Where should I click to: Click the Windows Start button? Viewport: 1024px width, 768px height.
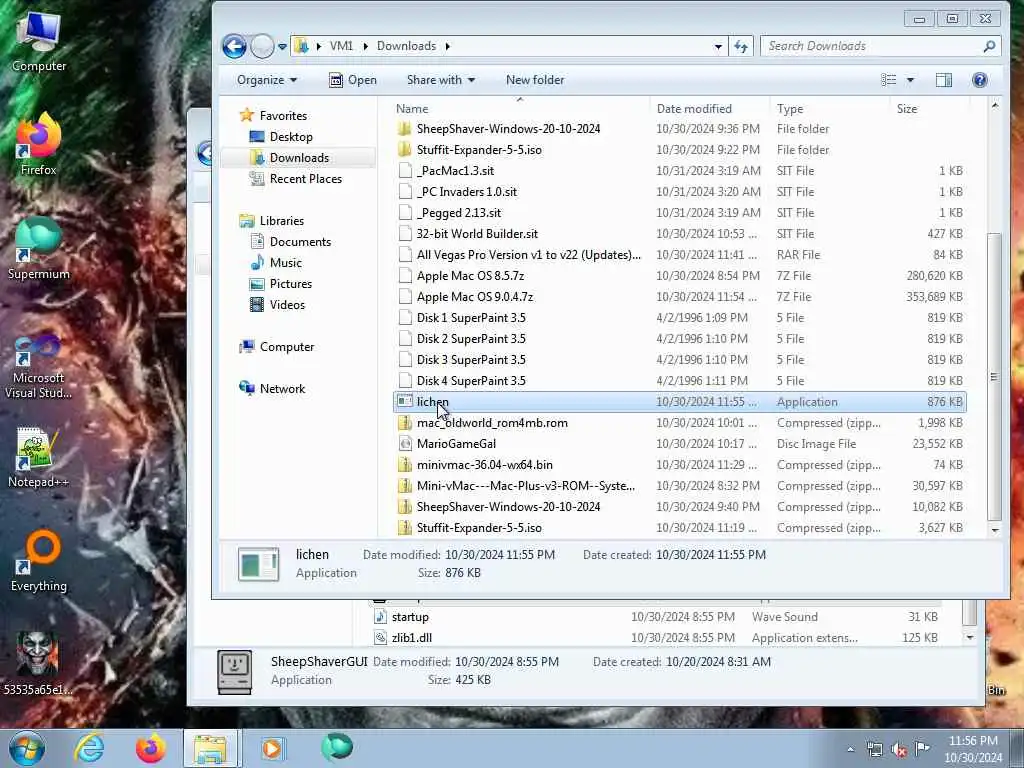point(27,748)
